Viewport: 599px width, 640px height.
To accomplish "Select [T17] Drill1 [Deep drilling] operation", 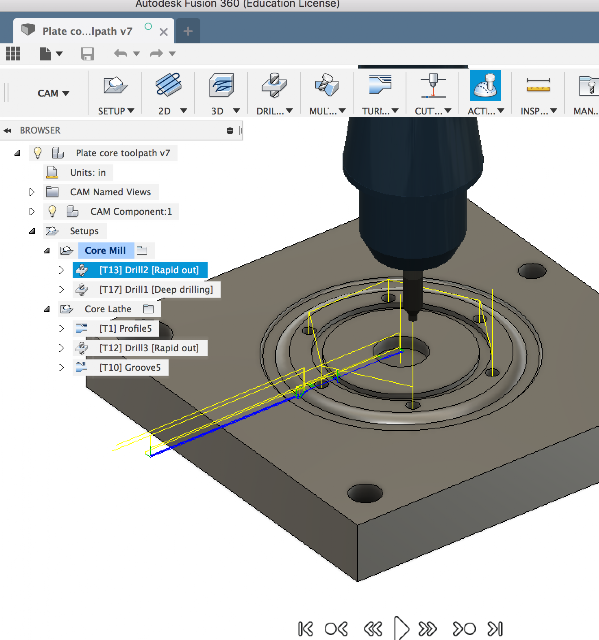I will point(156,290).
